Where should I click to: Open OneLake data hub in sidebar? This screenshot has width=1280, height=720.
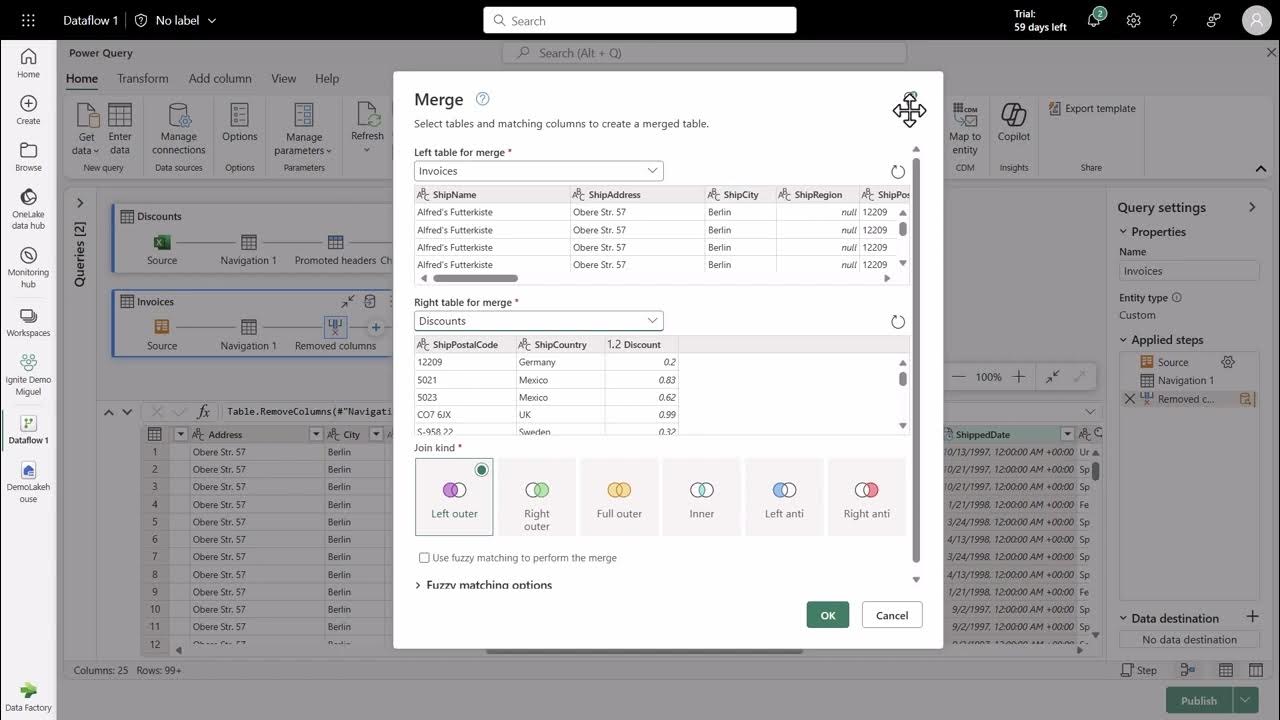click(28, 210)
